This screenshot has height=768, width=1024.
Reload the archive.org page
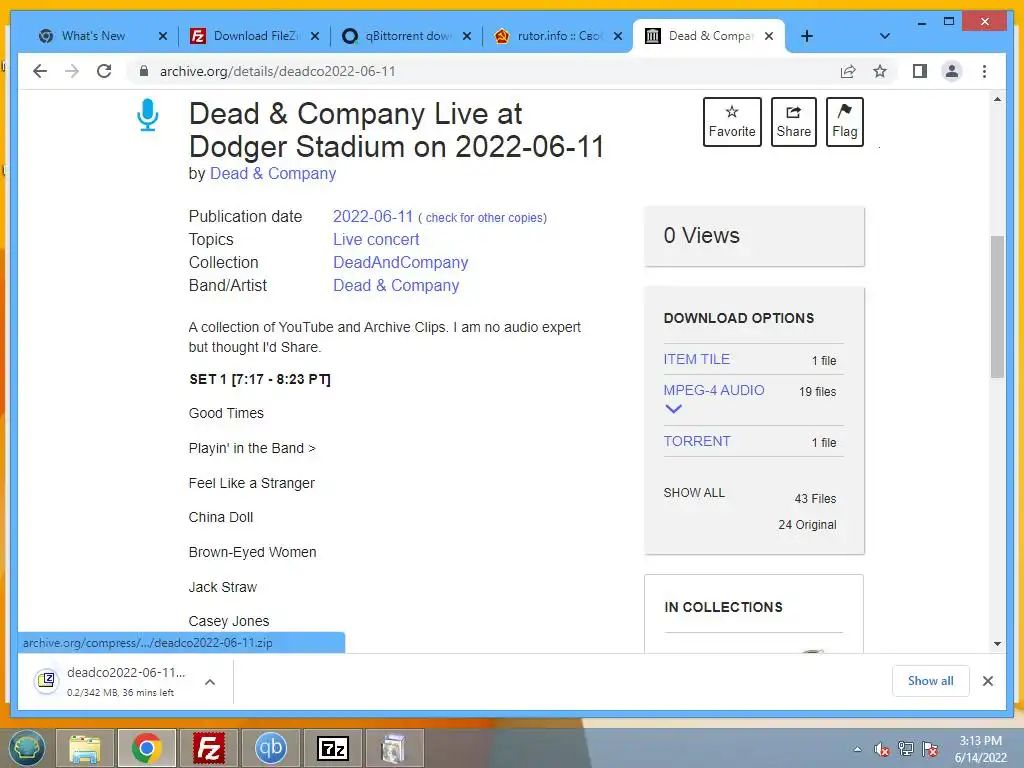104,71
